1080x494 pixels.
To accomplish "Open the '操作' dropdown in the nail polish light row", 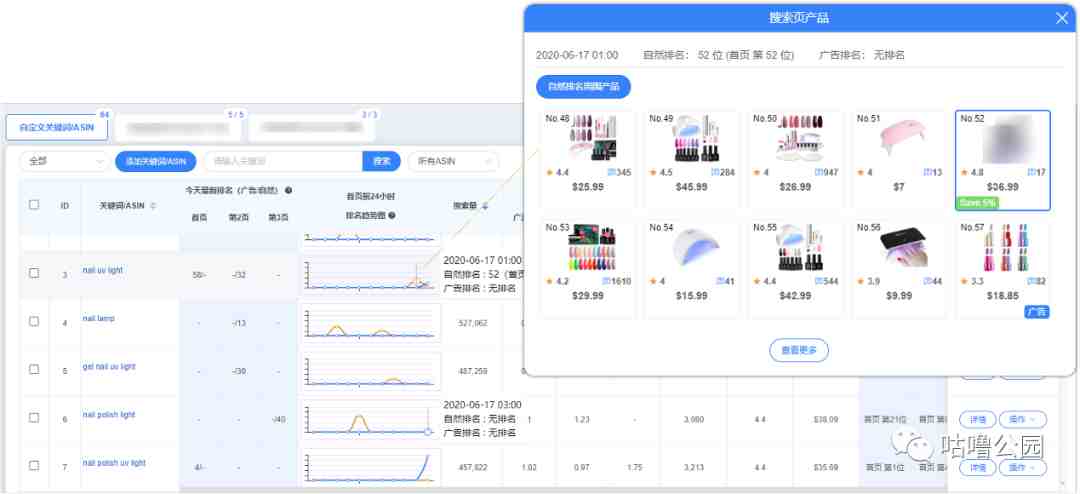I will click(x=1023, y=419).
